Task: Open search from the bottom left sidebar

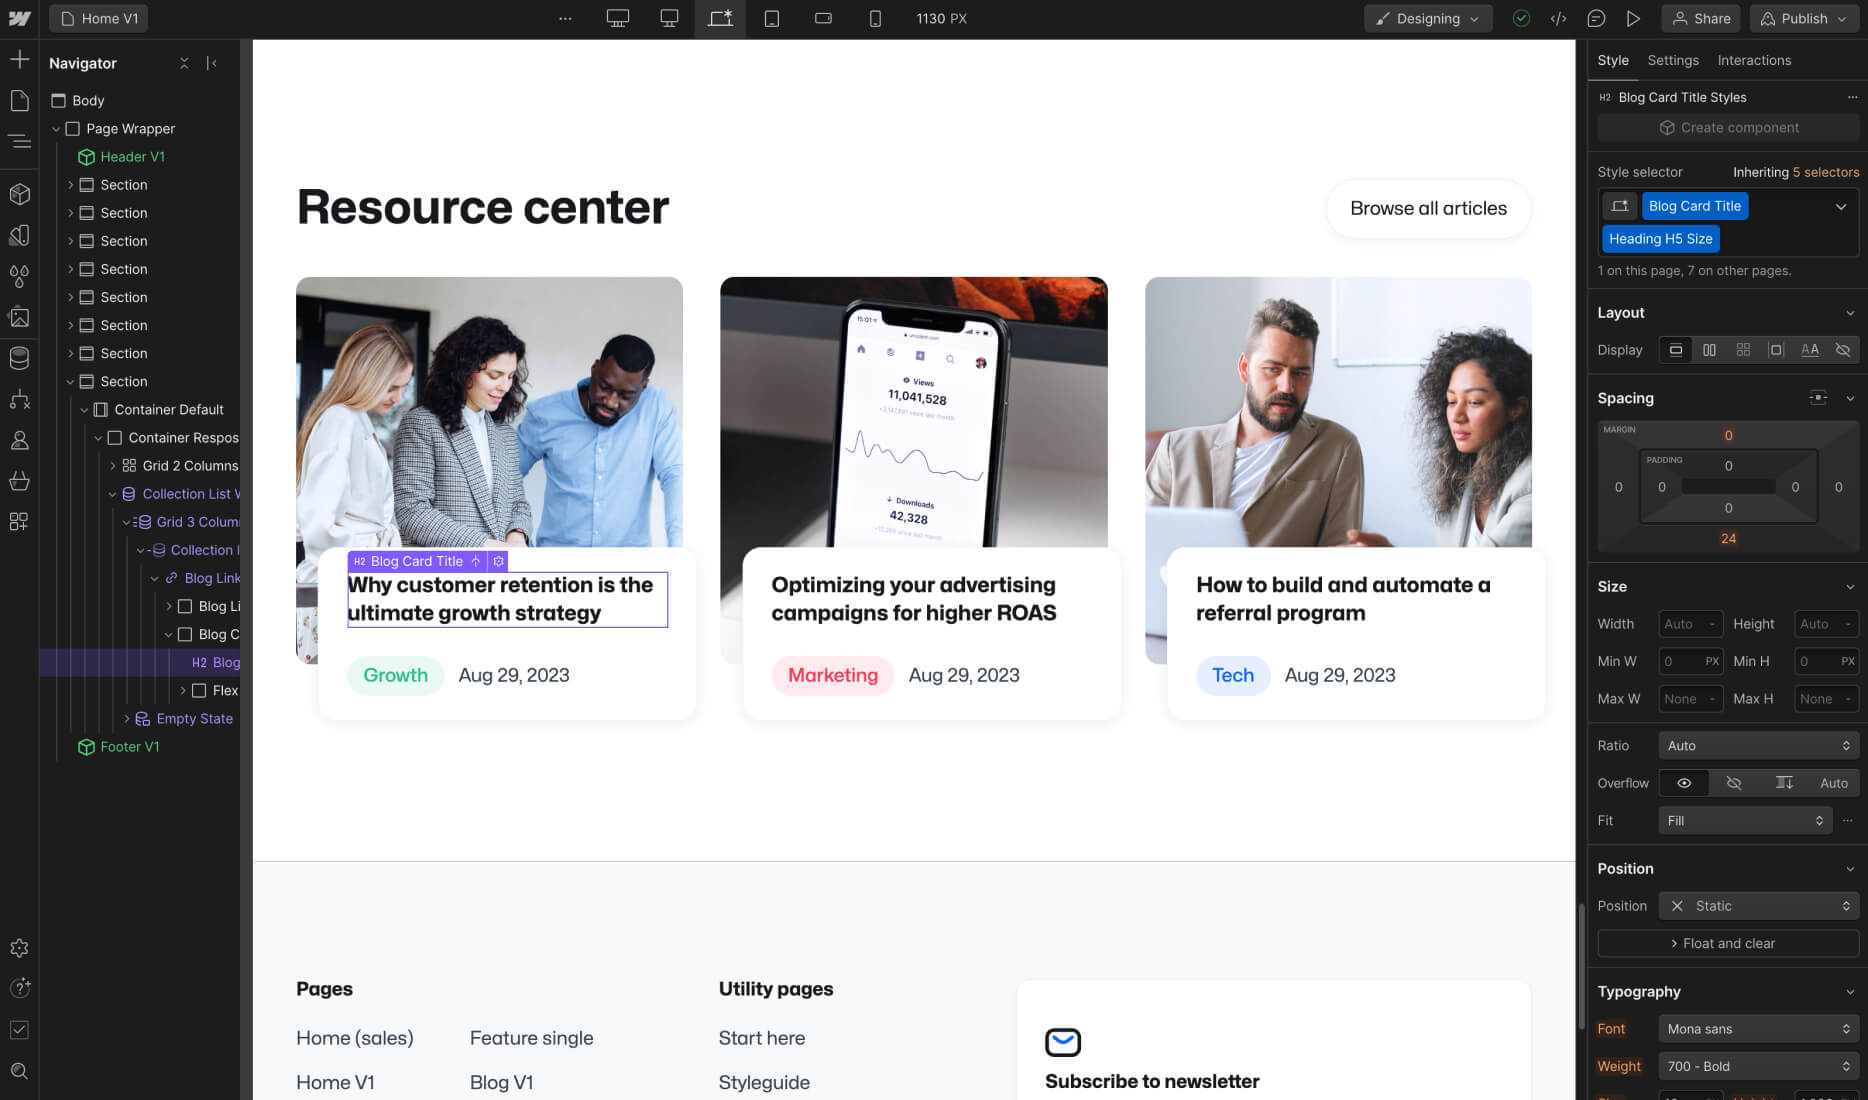Action: click(20, 1070)
